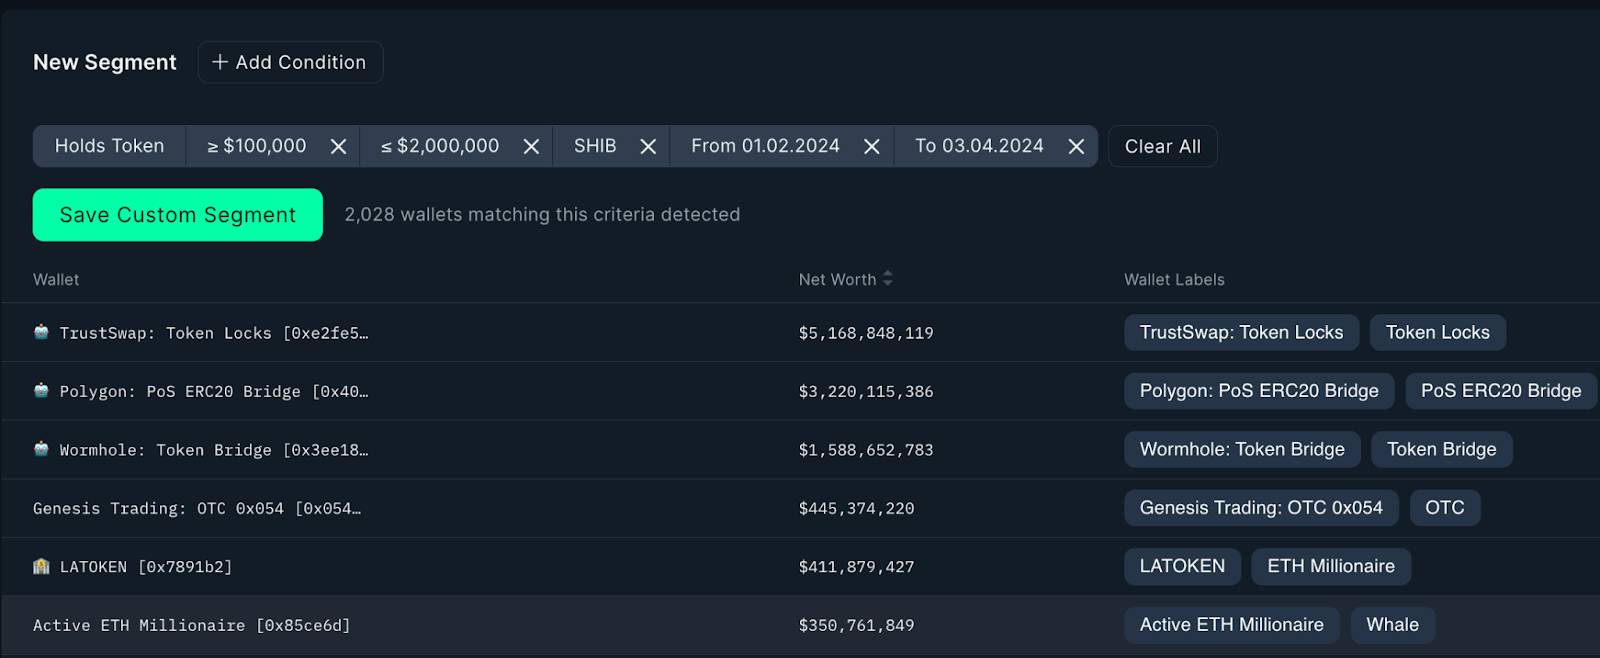Remove the ≤ $2,000,000 filter with its X
This screenshot has width=1600, height=658.
531,147
